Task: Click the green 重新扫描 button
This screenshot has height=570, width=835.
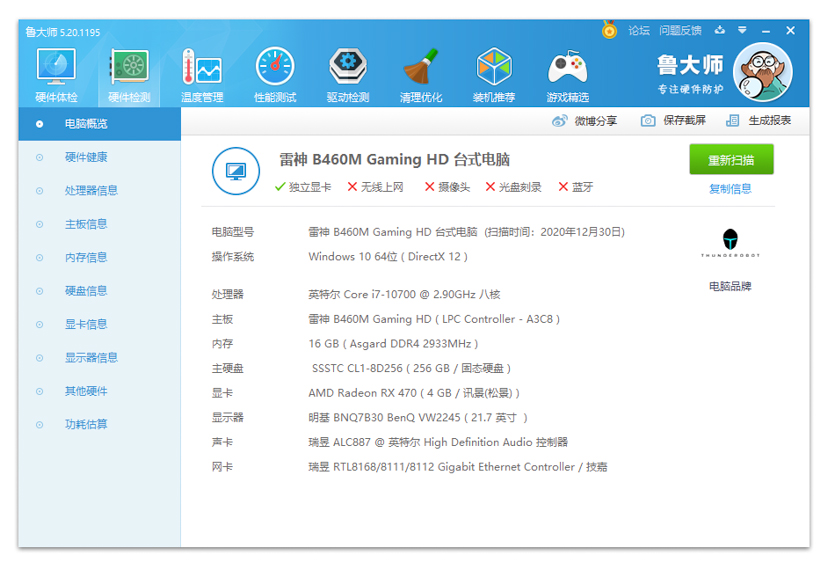Action: (x=731, y=159)
